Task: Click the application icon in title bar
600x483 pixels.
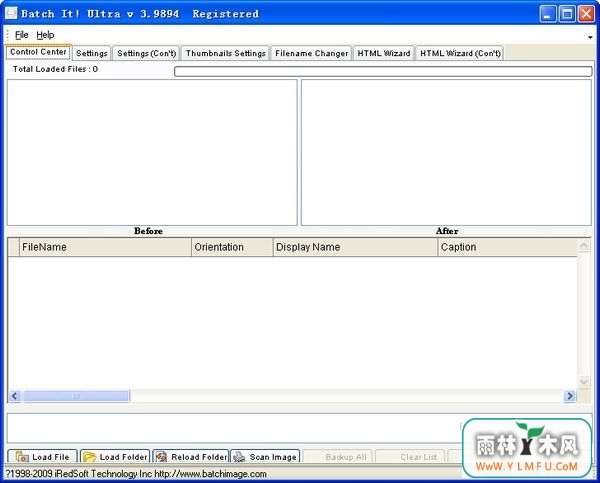Action: pyautogui.click(x=11, y=13)
